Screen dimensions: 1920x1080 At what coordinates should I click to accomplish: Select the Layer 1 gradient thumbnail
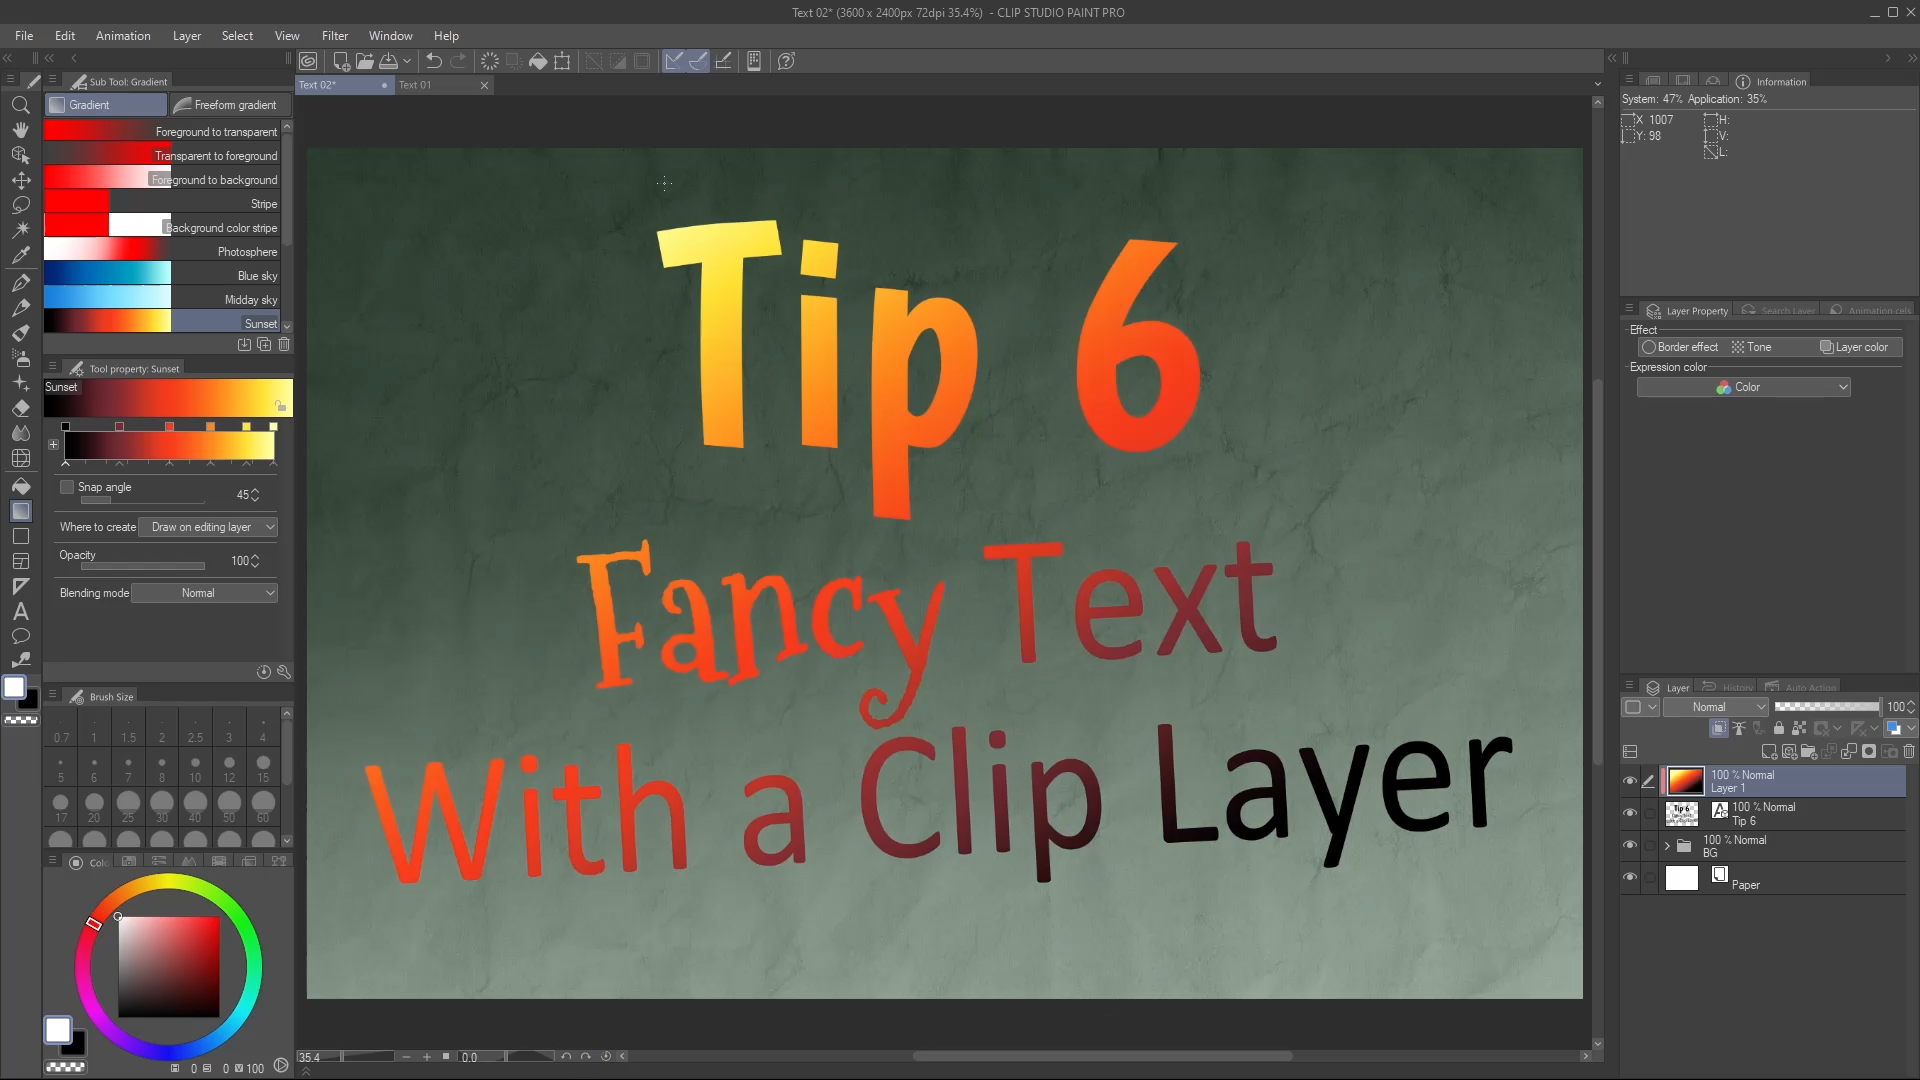click(x=1685, y=781)
